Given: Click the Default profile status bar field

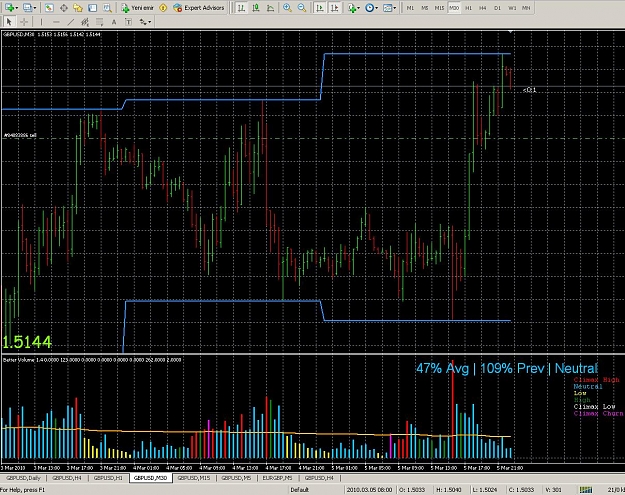Looking at the screenshot, I should (x=299, y=490).
